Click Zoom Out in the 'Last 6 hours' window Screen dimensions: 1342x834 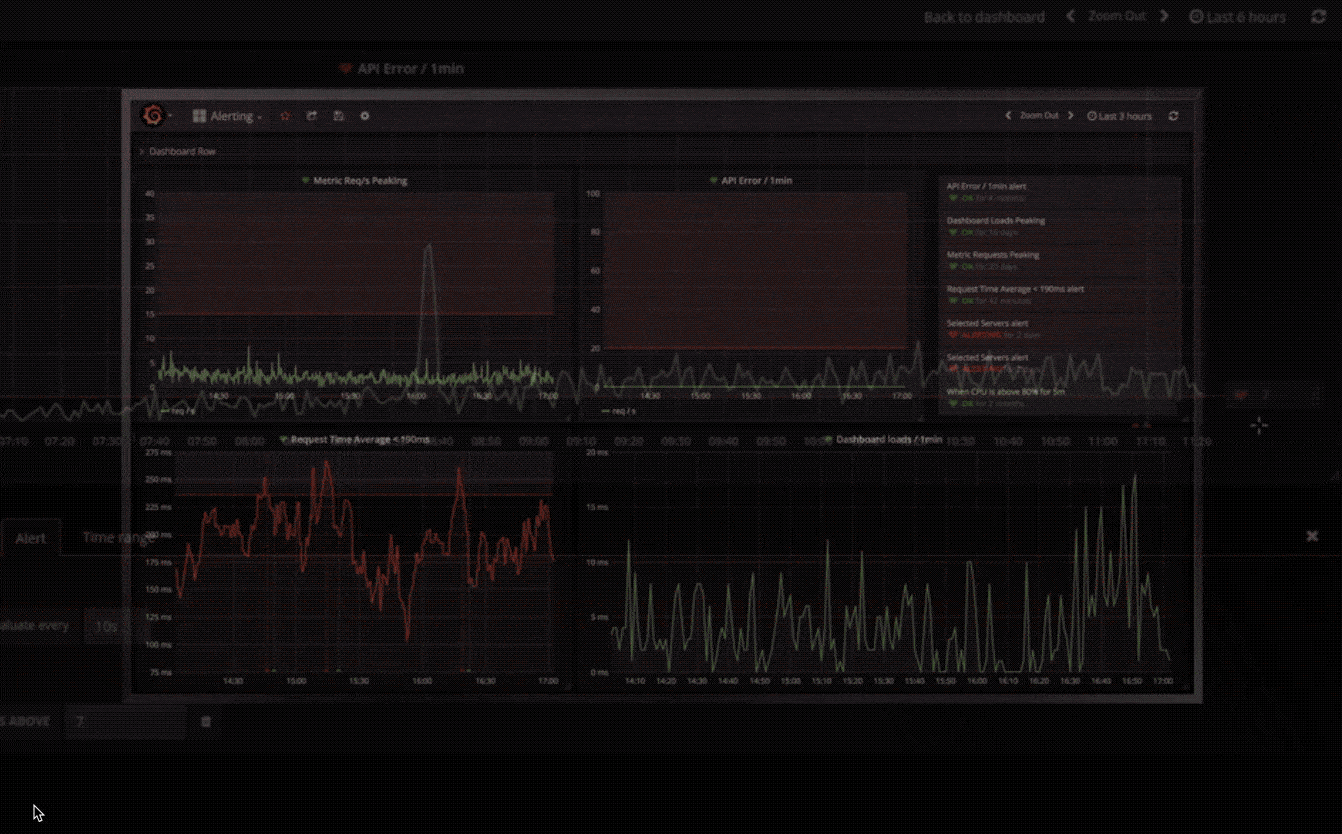(x=1117, y=17)
